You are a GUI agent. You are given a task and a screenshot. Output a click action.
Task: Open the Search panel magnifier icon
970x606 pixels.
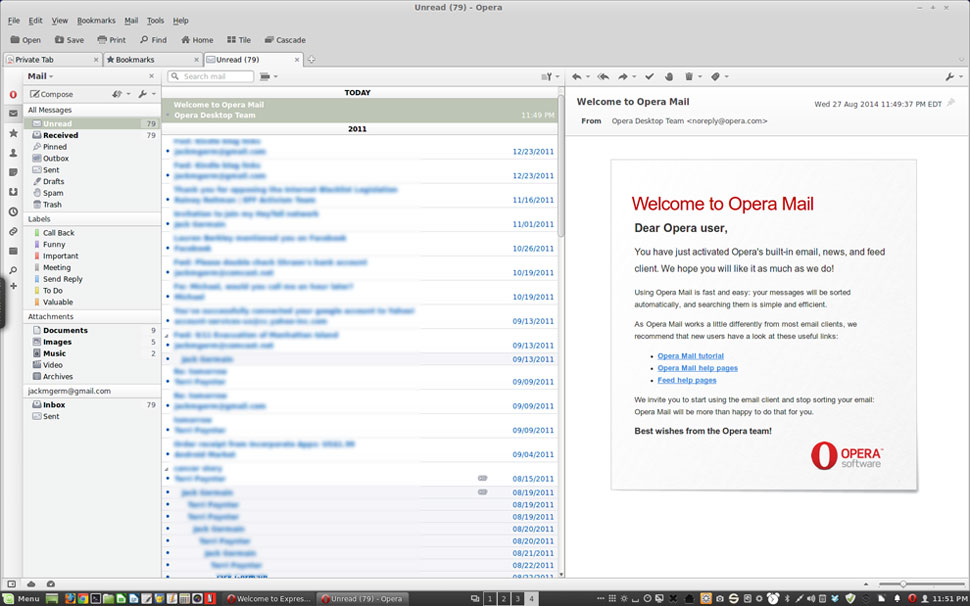pos(13,270)
